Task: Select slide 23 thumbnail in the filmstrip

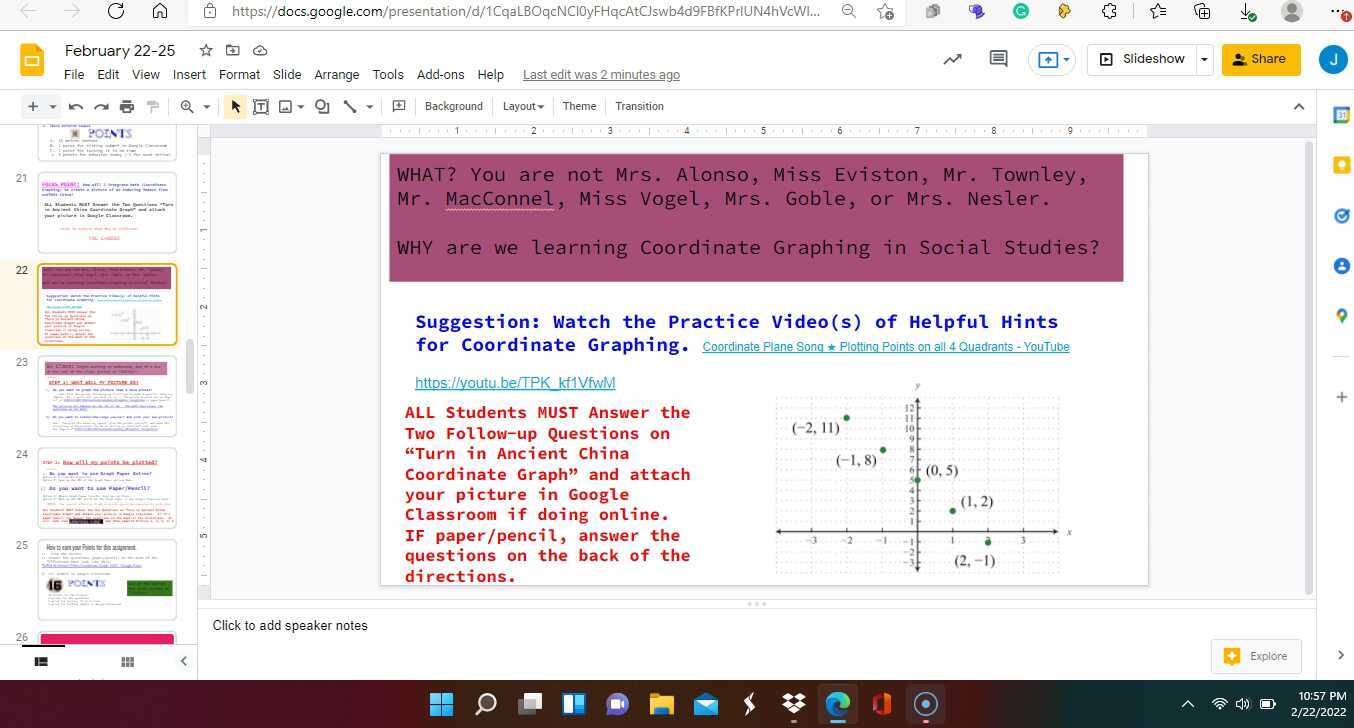Action: (107, 395)
